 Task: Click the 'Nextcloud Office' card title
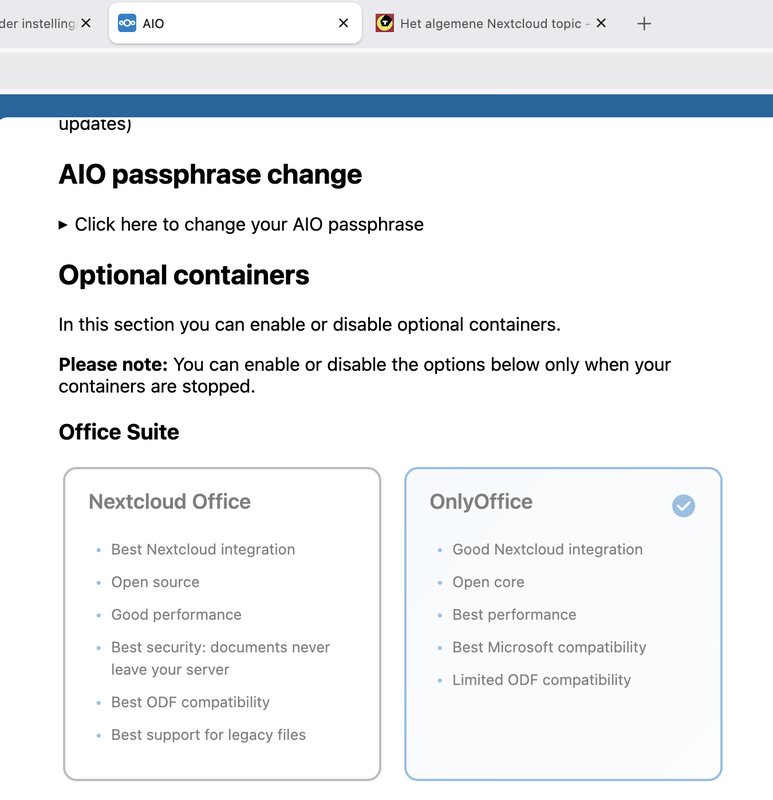(x=169, y=502)
